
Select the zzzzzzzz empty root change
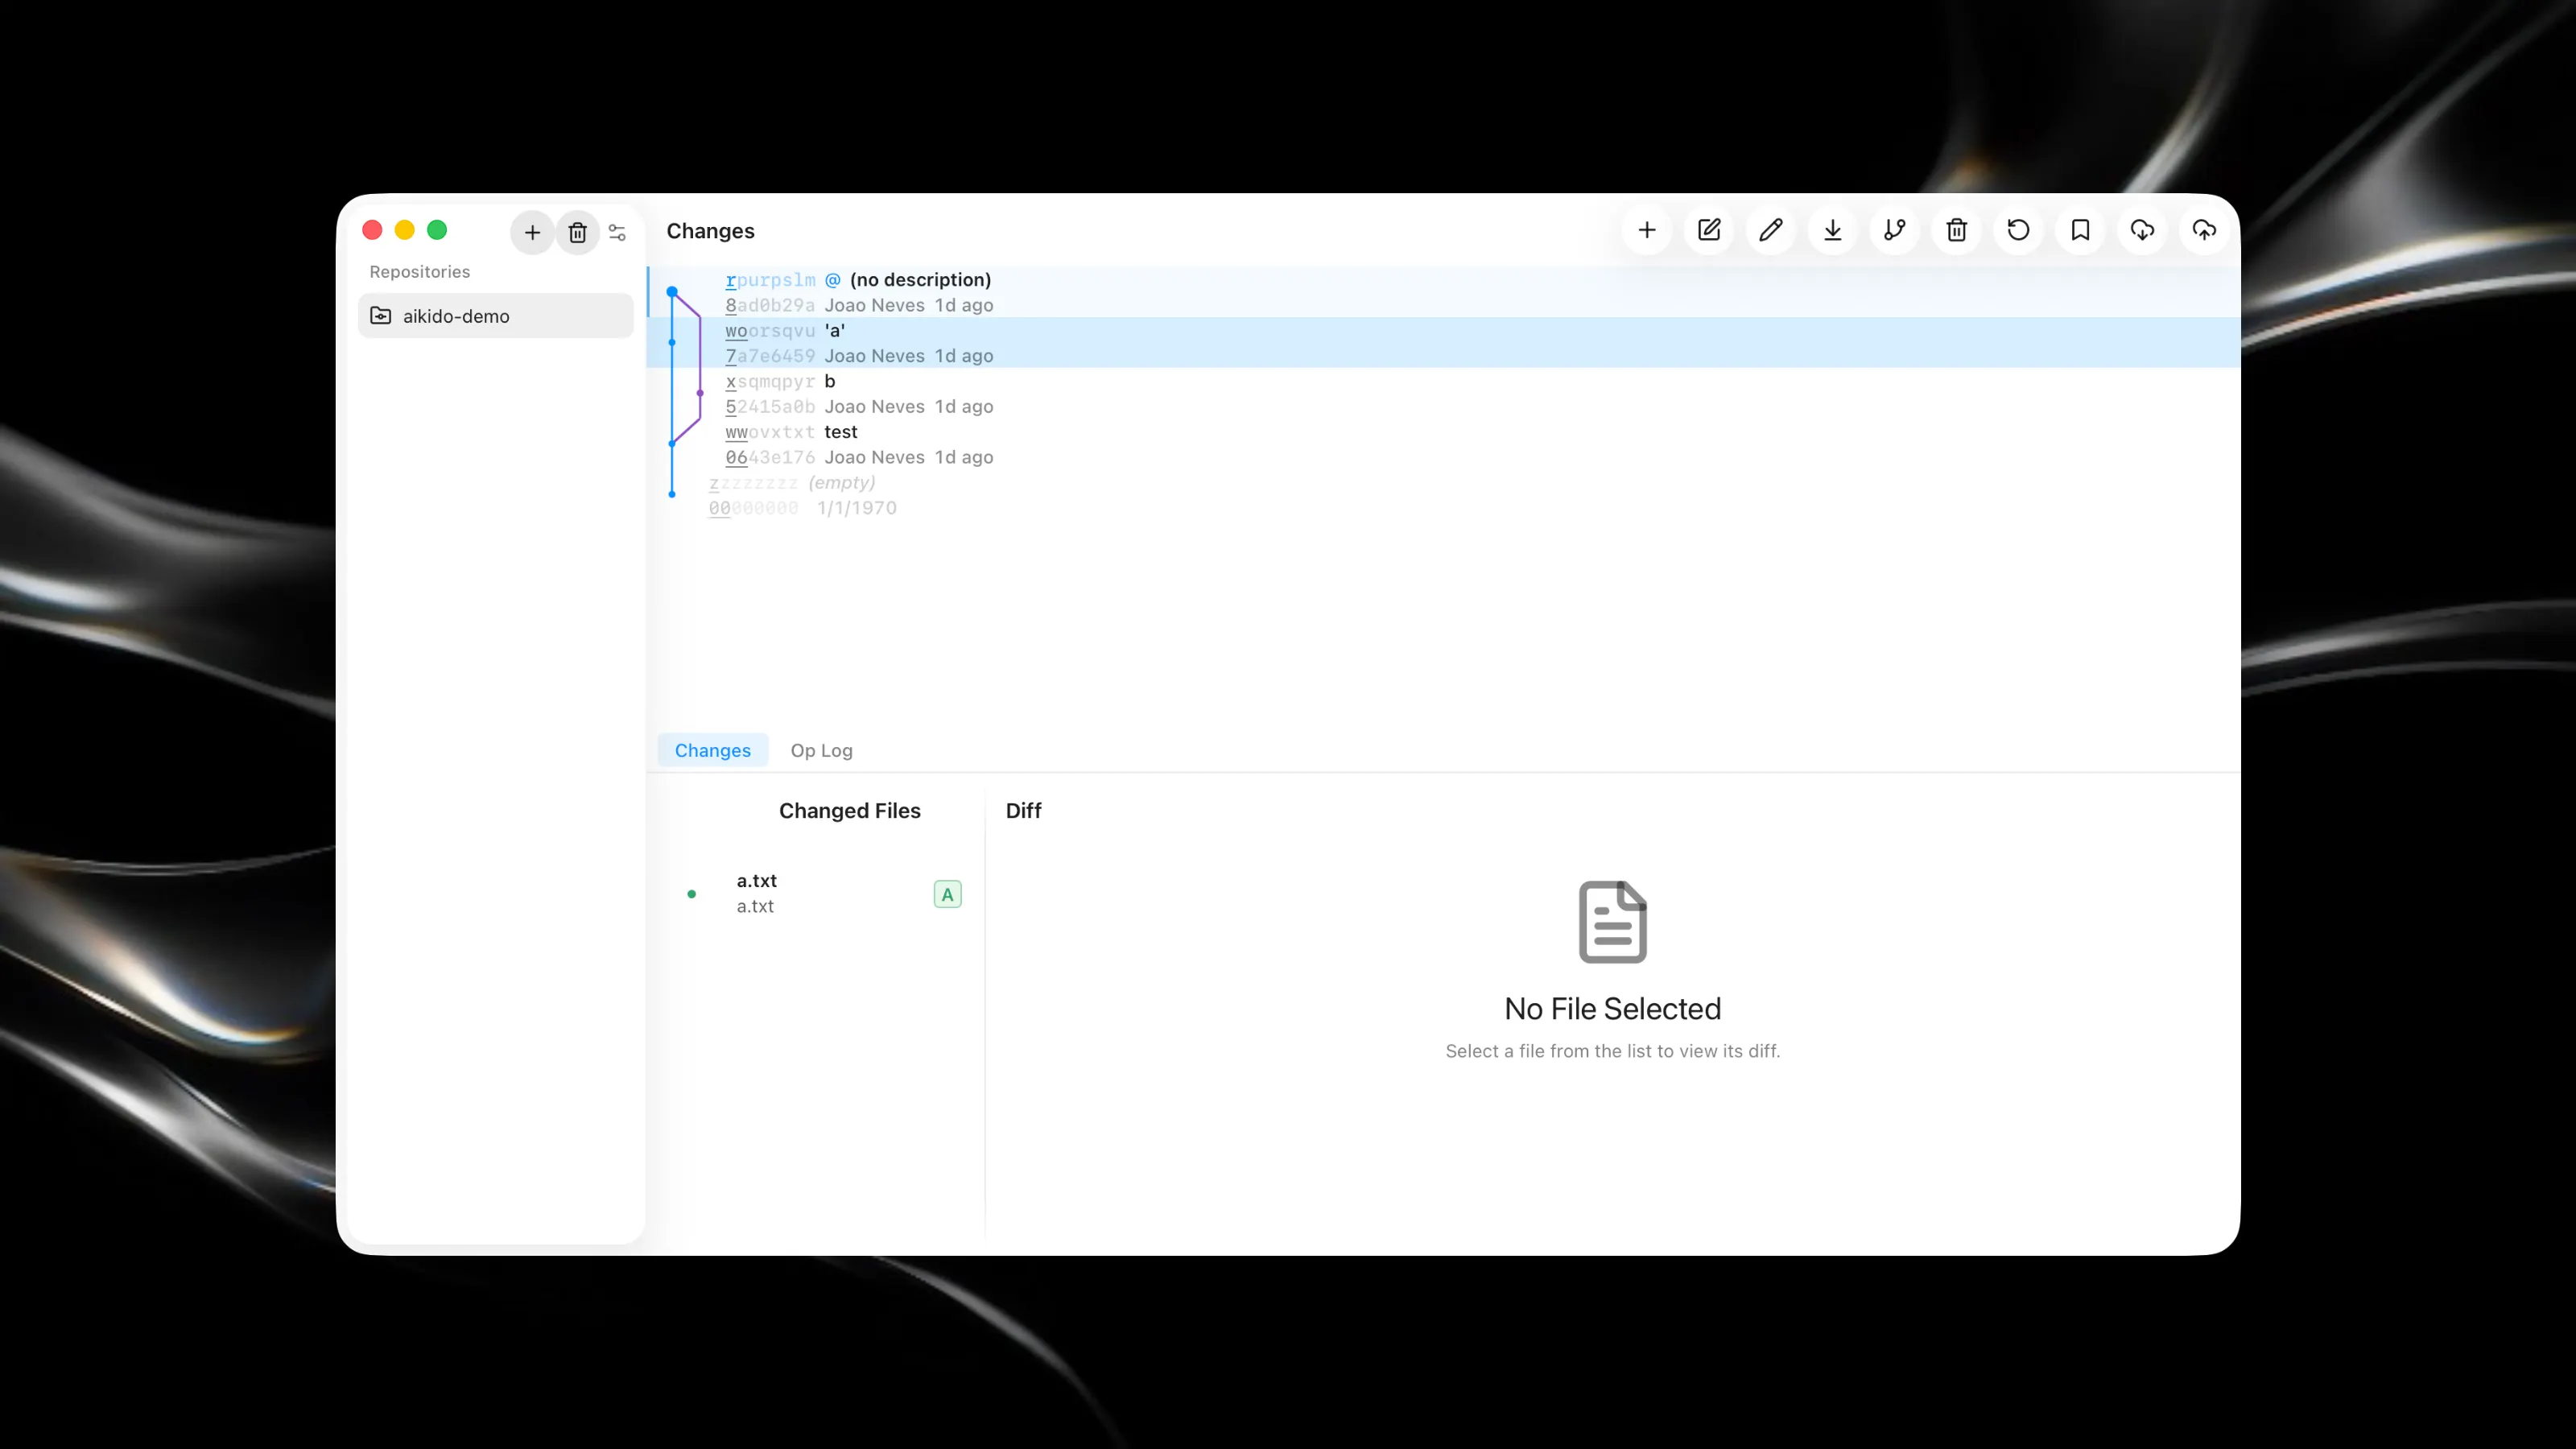click(x=1443, y=495)
